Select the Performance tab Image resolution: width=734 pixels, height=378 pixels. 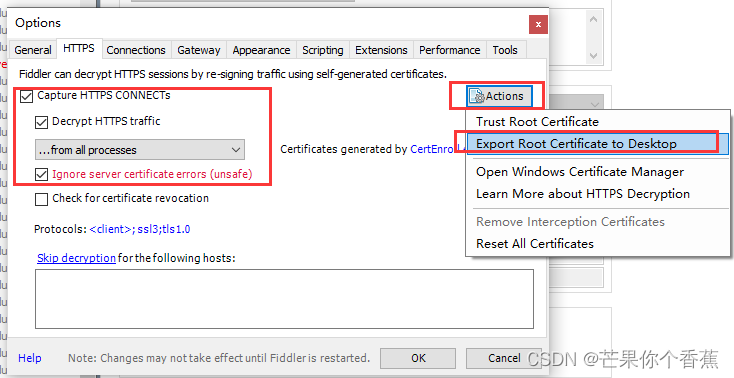(449, 50)
